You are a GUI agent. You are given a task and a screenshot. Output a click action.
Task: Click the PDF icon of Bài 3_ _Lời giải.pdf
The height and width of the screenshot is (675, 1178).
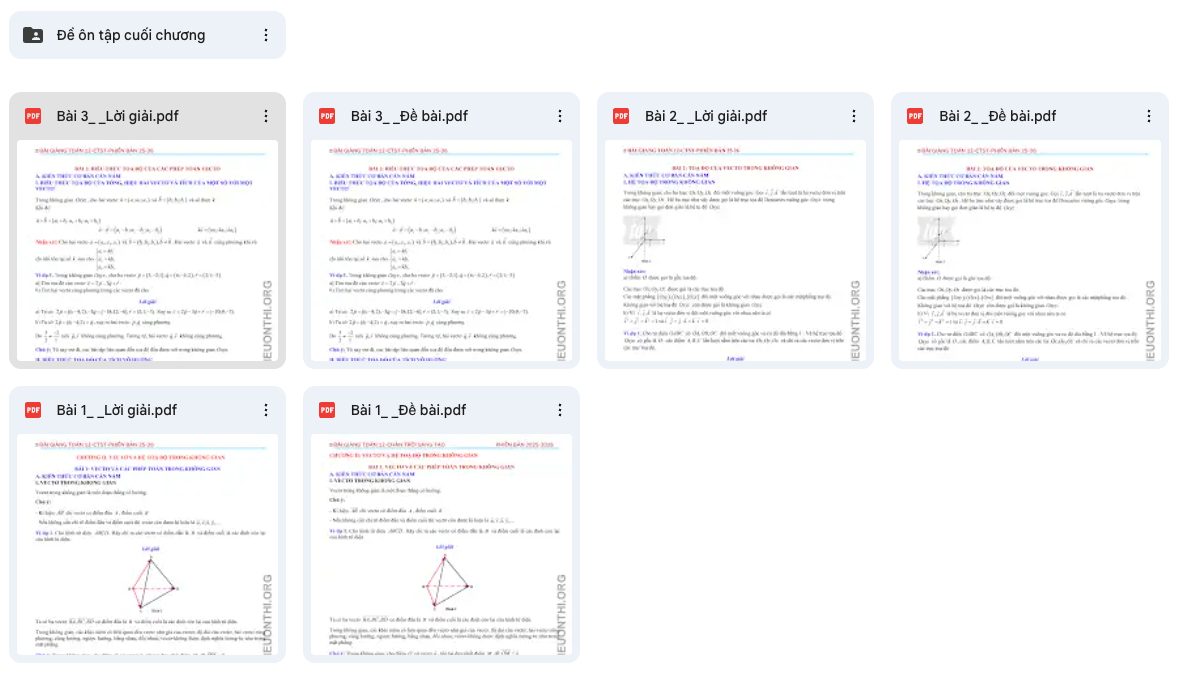(x=33, y=116)
